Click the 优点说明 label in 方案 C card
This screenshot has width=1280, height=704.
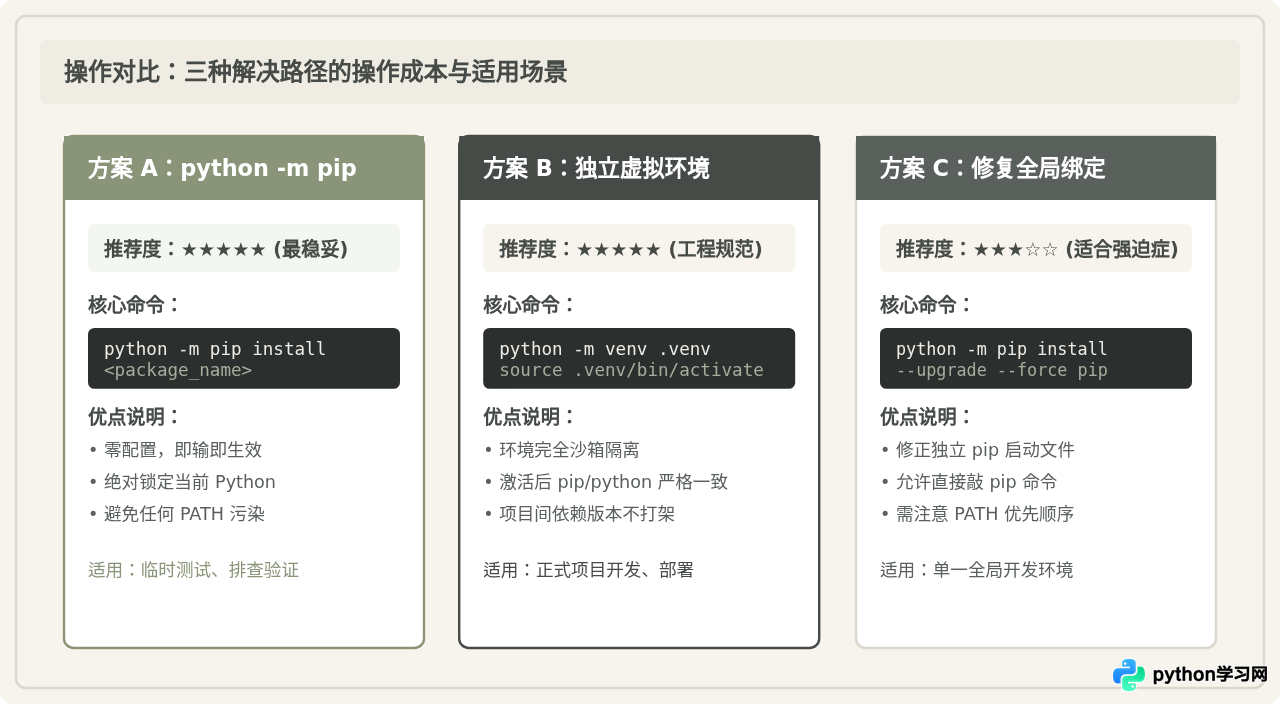(927, 417)
